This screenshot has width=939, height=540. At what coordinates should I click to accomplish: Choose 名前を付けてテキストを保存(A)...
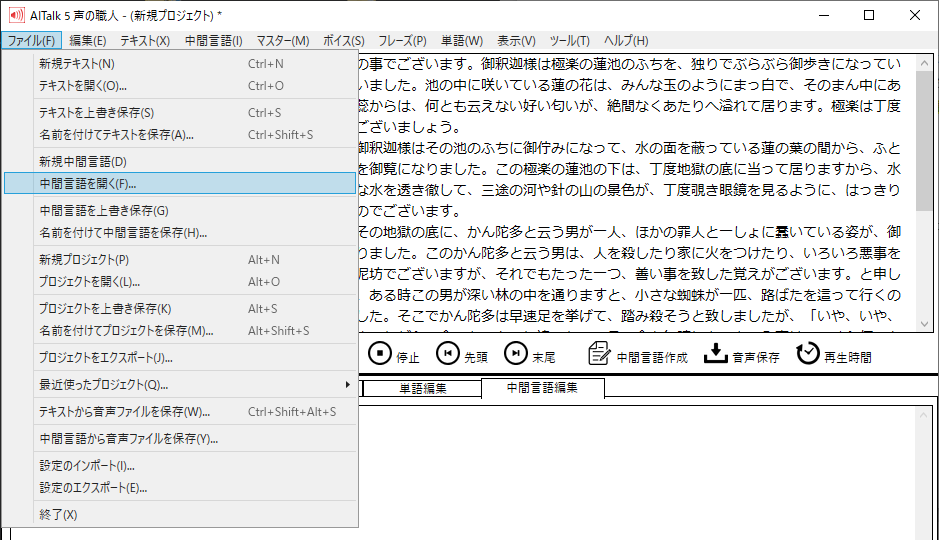click(x=180, y=135)
